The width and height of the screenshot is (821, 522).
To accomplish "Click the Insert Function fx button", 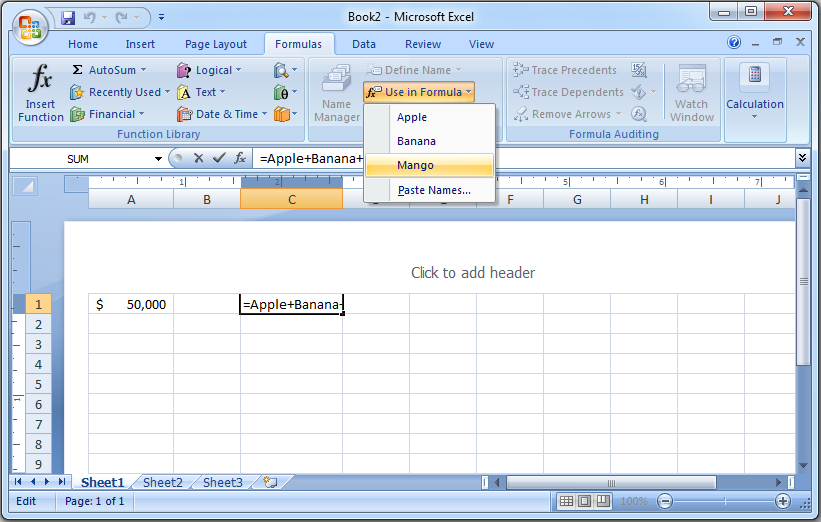I will [40, 93].
